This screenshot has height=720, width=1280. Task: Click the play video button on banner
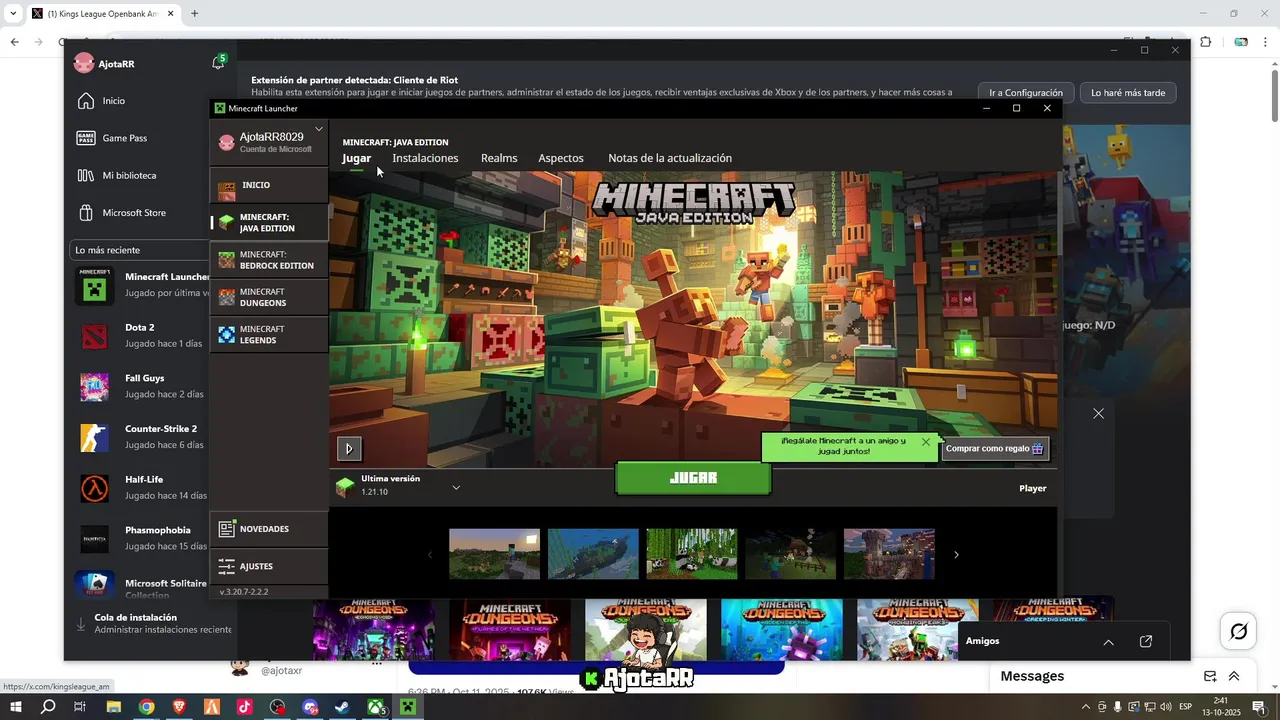349,448
